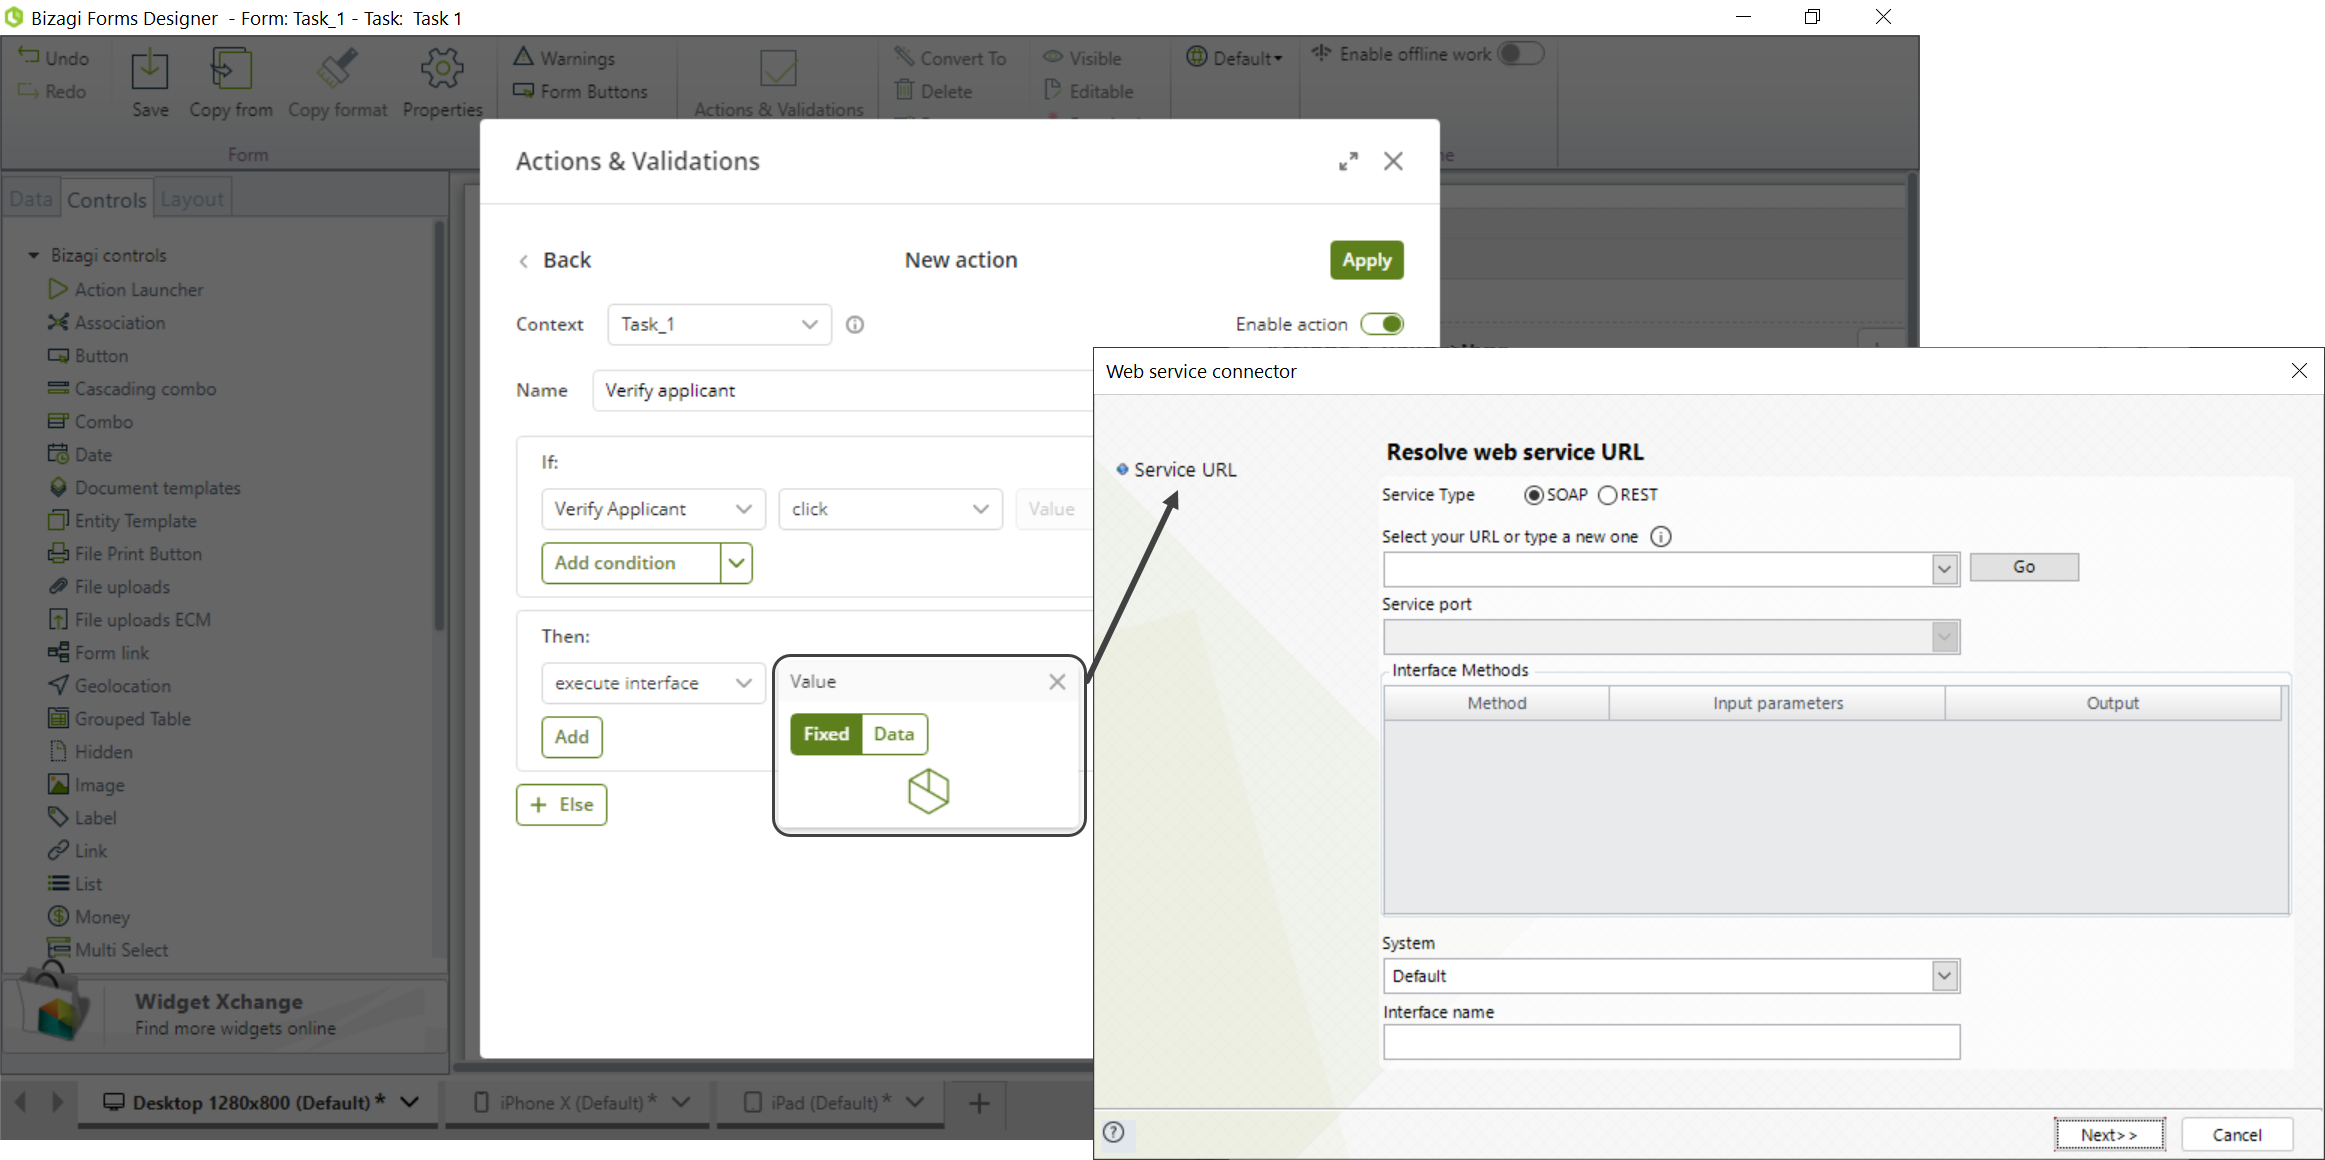Toggle the Enable action switch
Viewport: 2325px width, 1160px height.
coord(1382,324)
